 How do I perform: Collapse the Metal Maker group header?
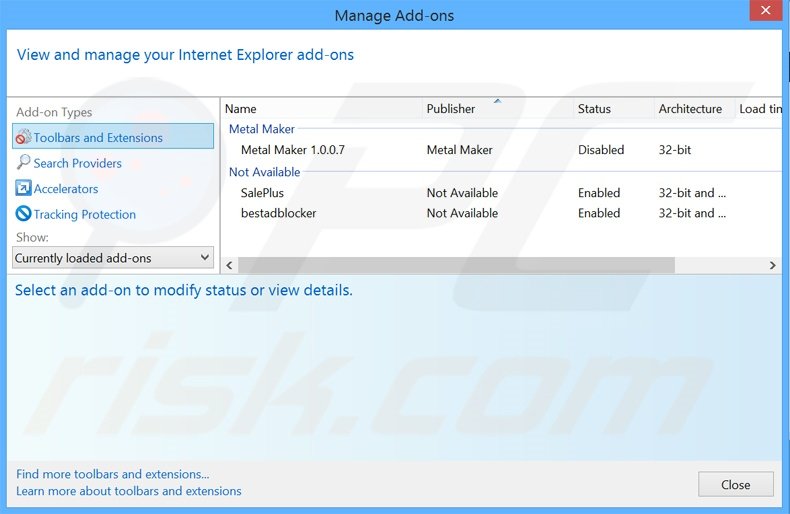(x=261, y=129)
